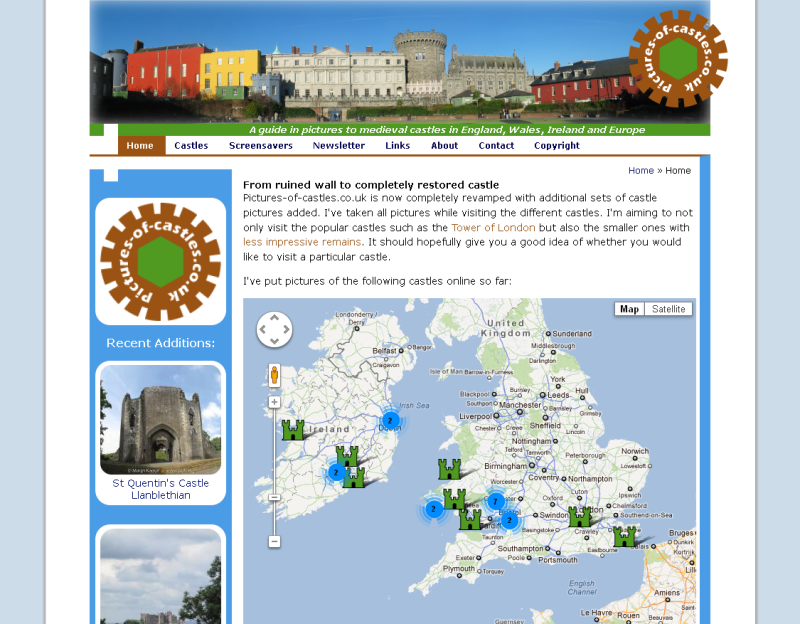Click the Home breadcrumb link
The width and height of the screenshot is (800, 624).
coord(640,171)
